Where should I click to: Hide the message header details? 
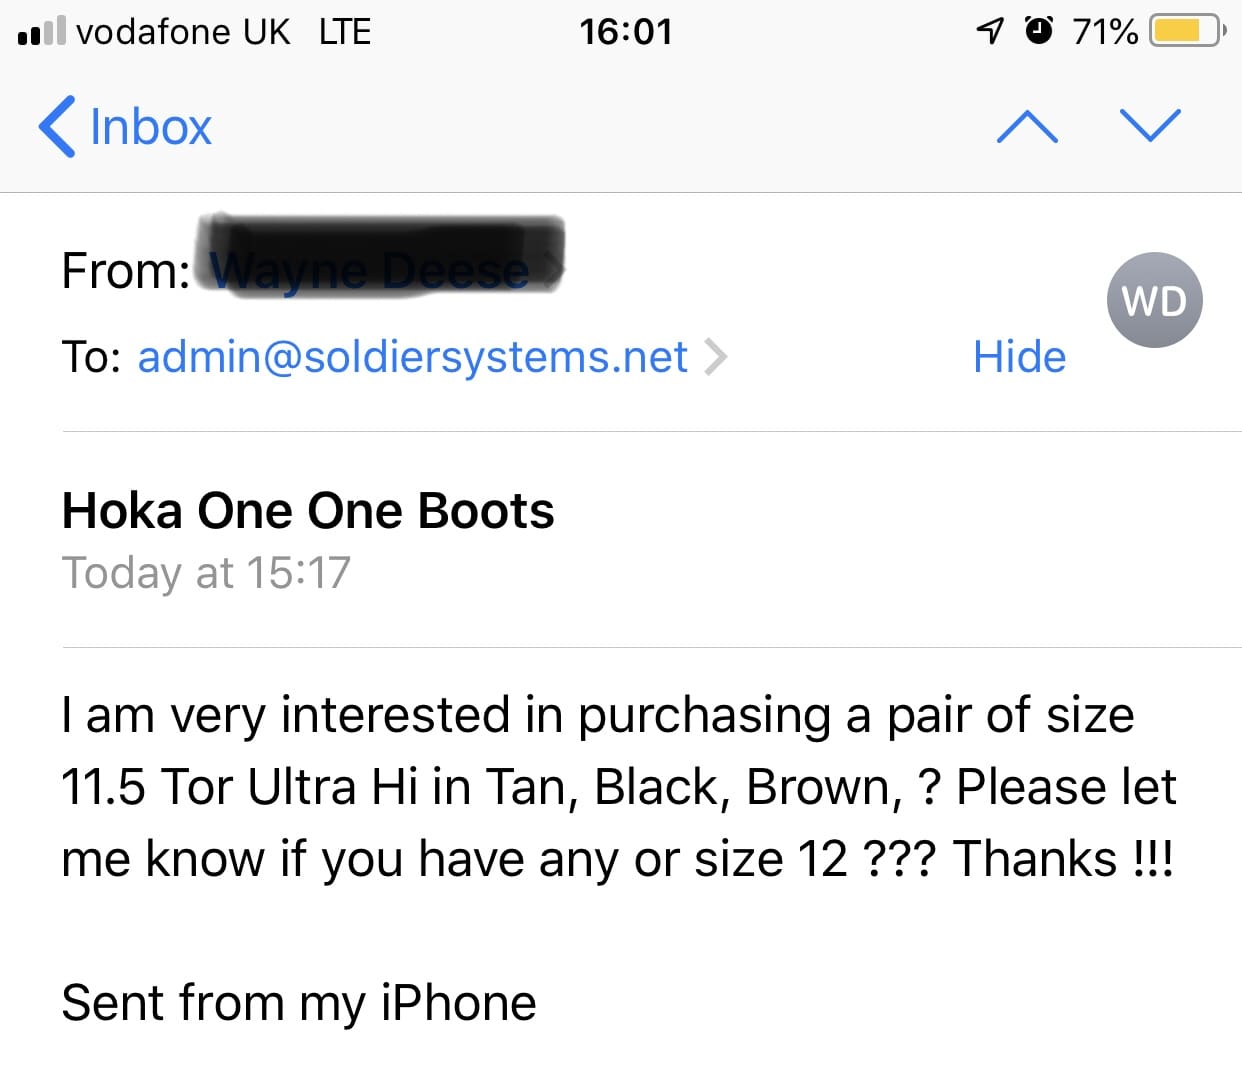(x=1019, y=357)
